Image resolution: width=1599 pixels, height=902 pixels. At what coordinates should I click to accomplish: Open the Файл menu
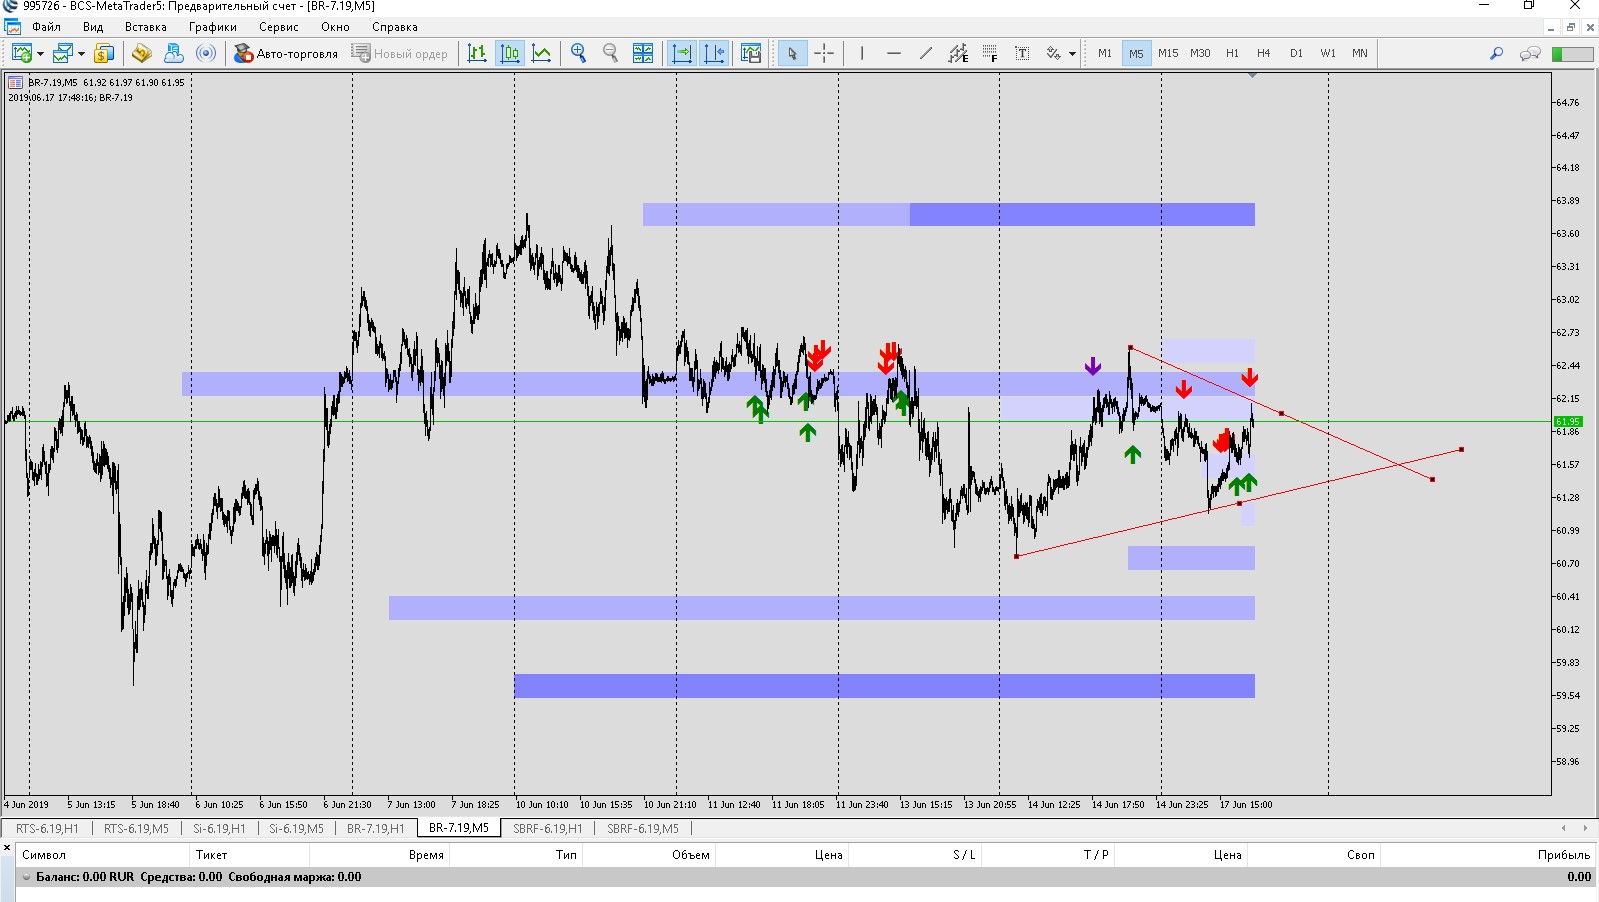(x=46, y=27)
